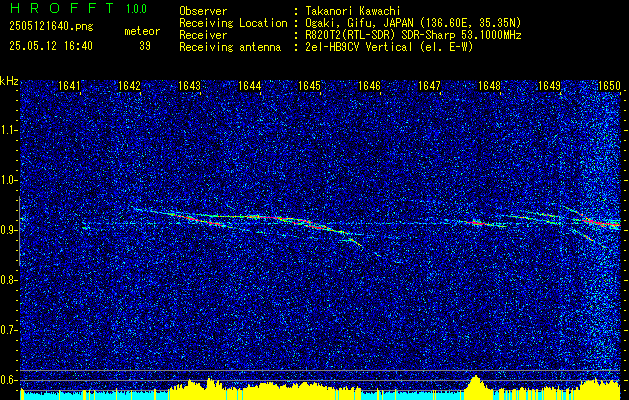
Task: Click time marker 1648
Action: tap(489, 86)
